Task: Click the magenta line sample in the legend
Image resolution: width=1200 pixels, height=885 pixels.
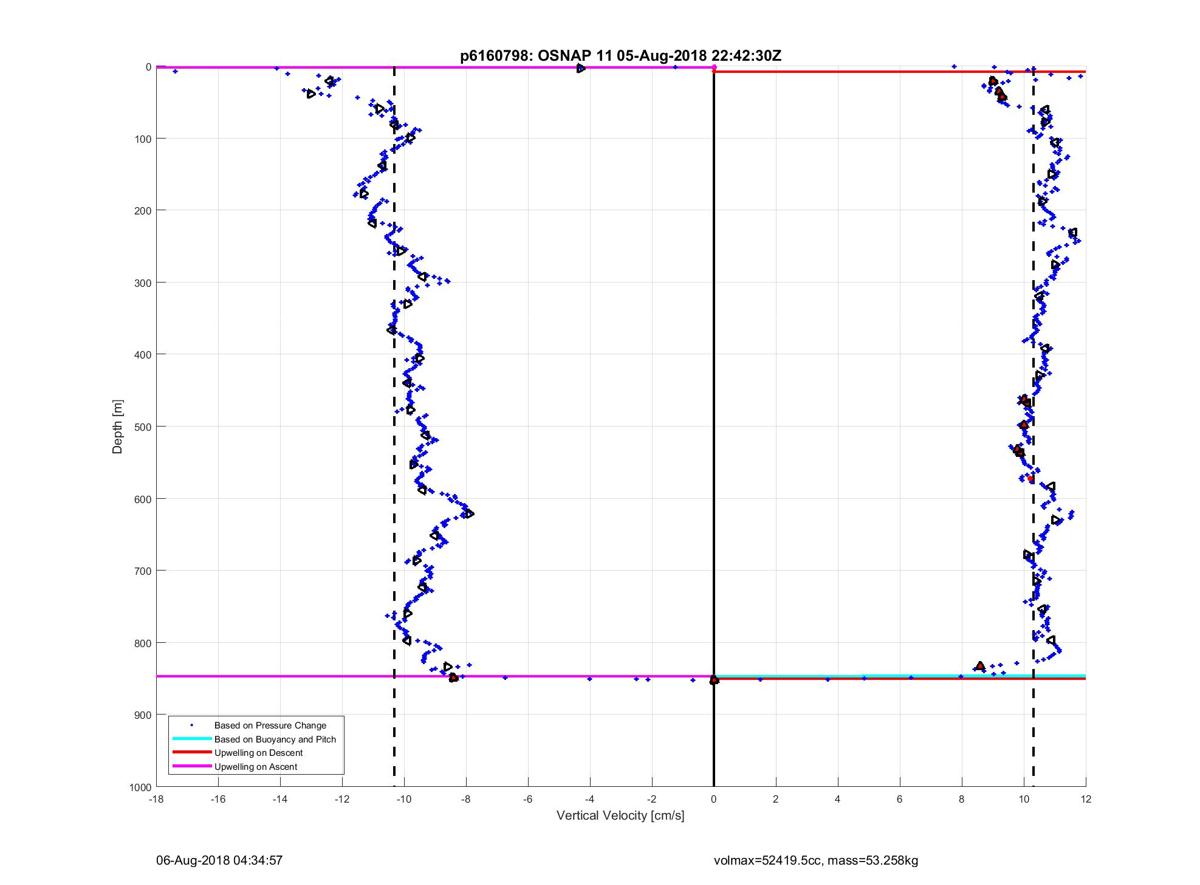Action: pyautogui.click(x=191, y=767)
